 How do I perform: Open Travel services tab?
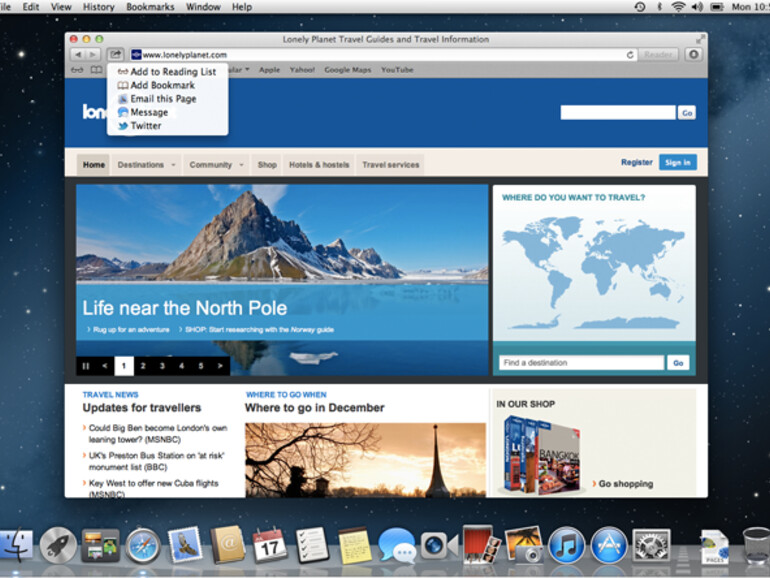pos(391,165)
